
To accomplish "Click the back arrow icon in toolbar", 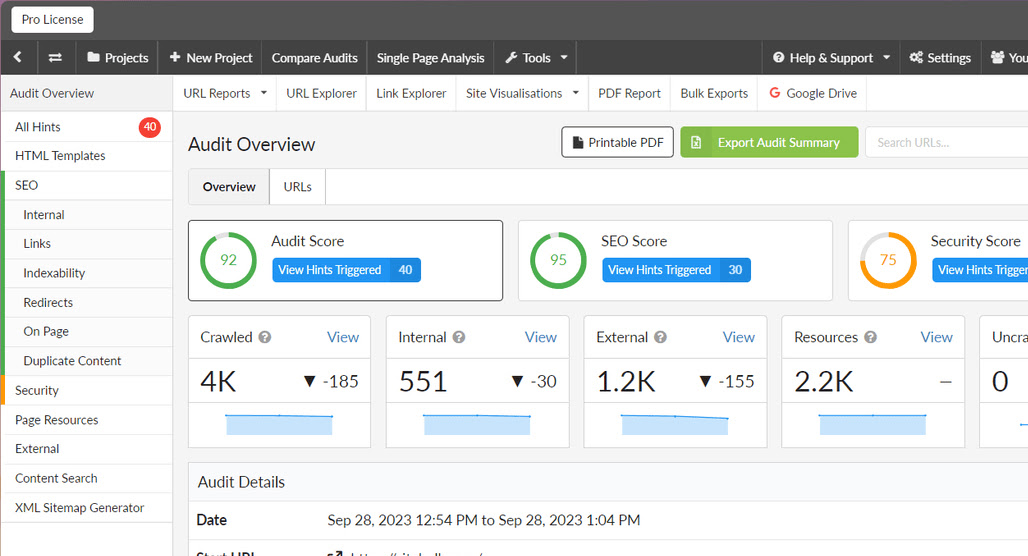I will [x=18, y=57].
